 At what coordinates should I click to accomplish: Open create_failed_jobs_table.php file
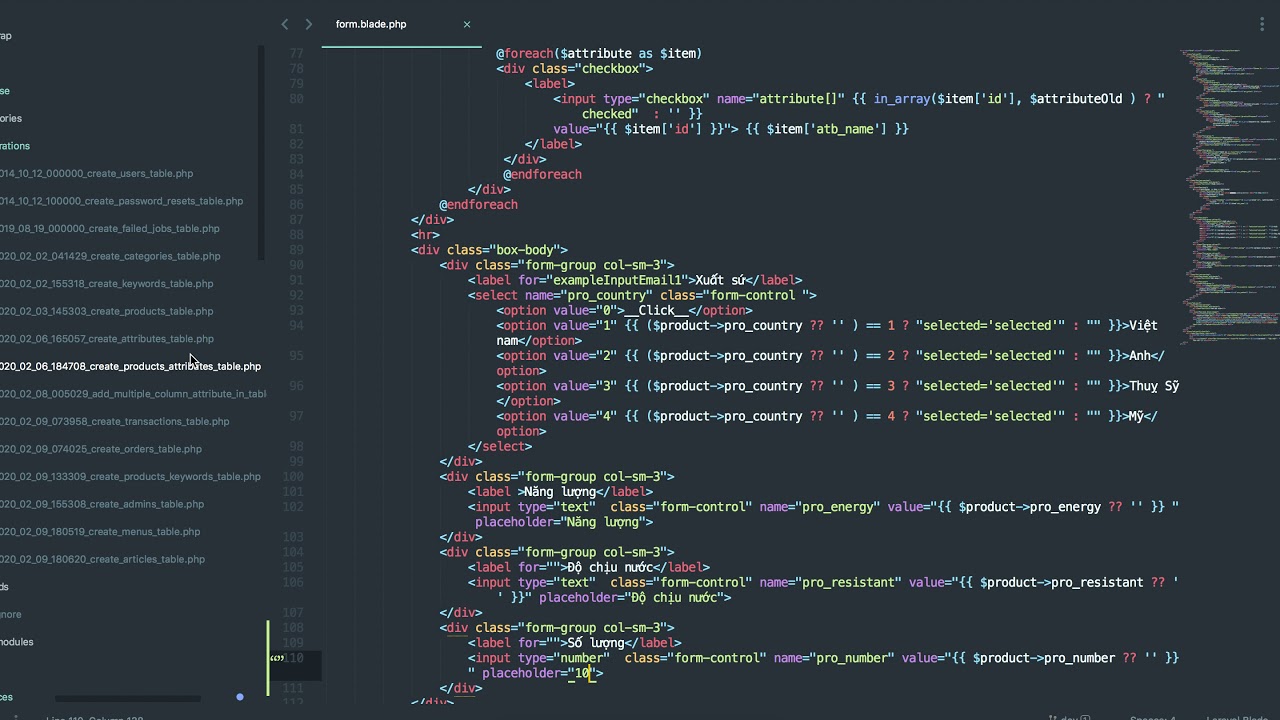click(x=109, y=228)
